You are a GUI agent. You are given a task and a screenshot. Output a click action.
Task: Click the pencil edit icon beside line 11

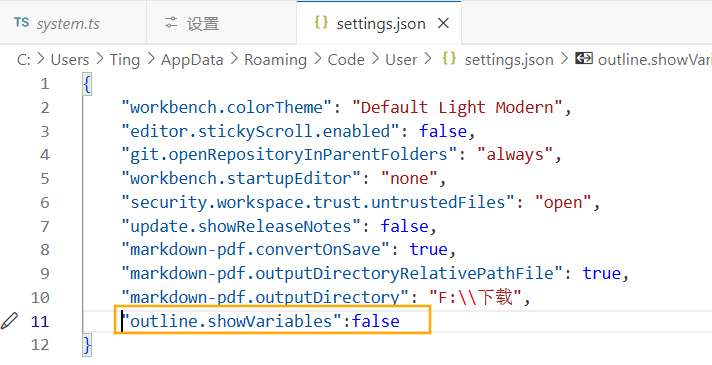point(10,321)
